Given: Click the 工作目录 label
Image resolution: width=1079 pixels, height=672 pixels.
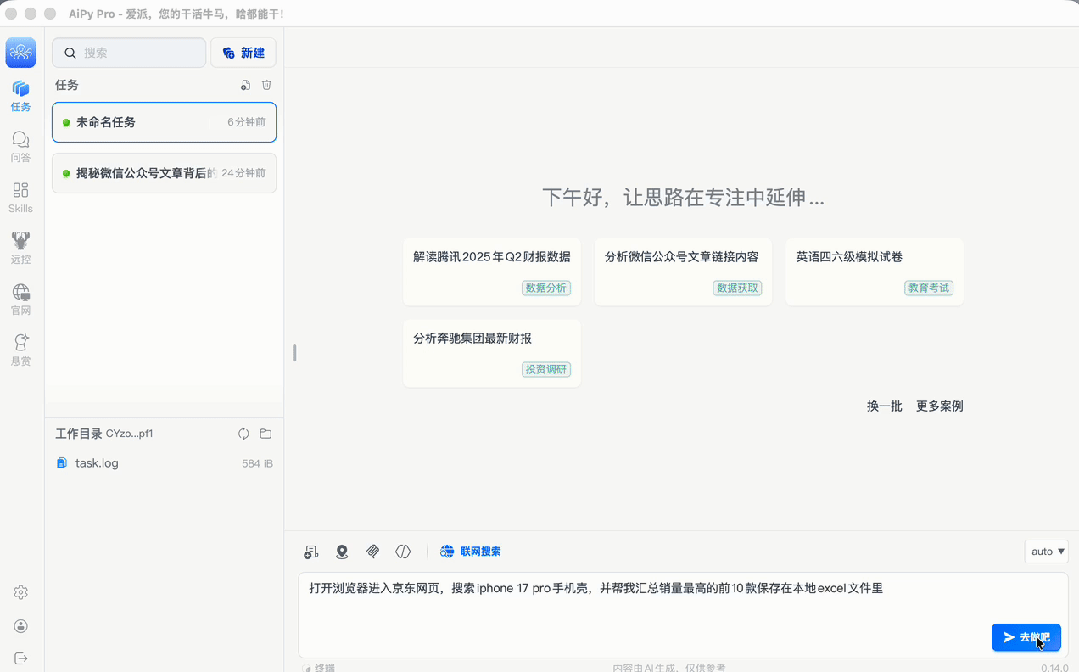Looking at the screenshot, I should point(78,433).
